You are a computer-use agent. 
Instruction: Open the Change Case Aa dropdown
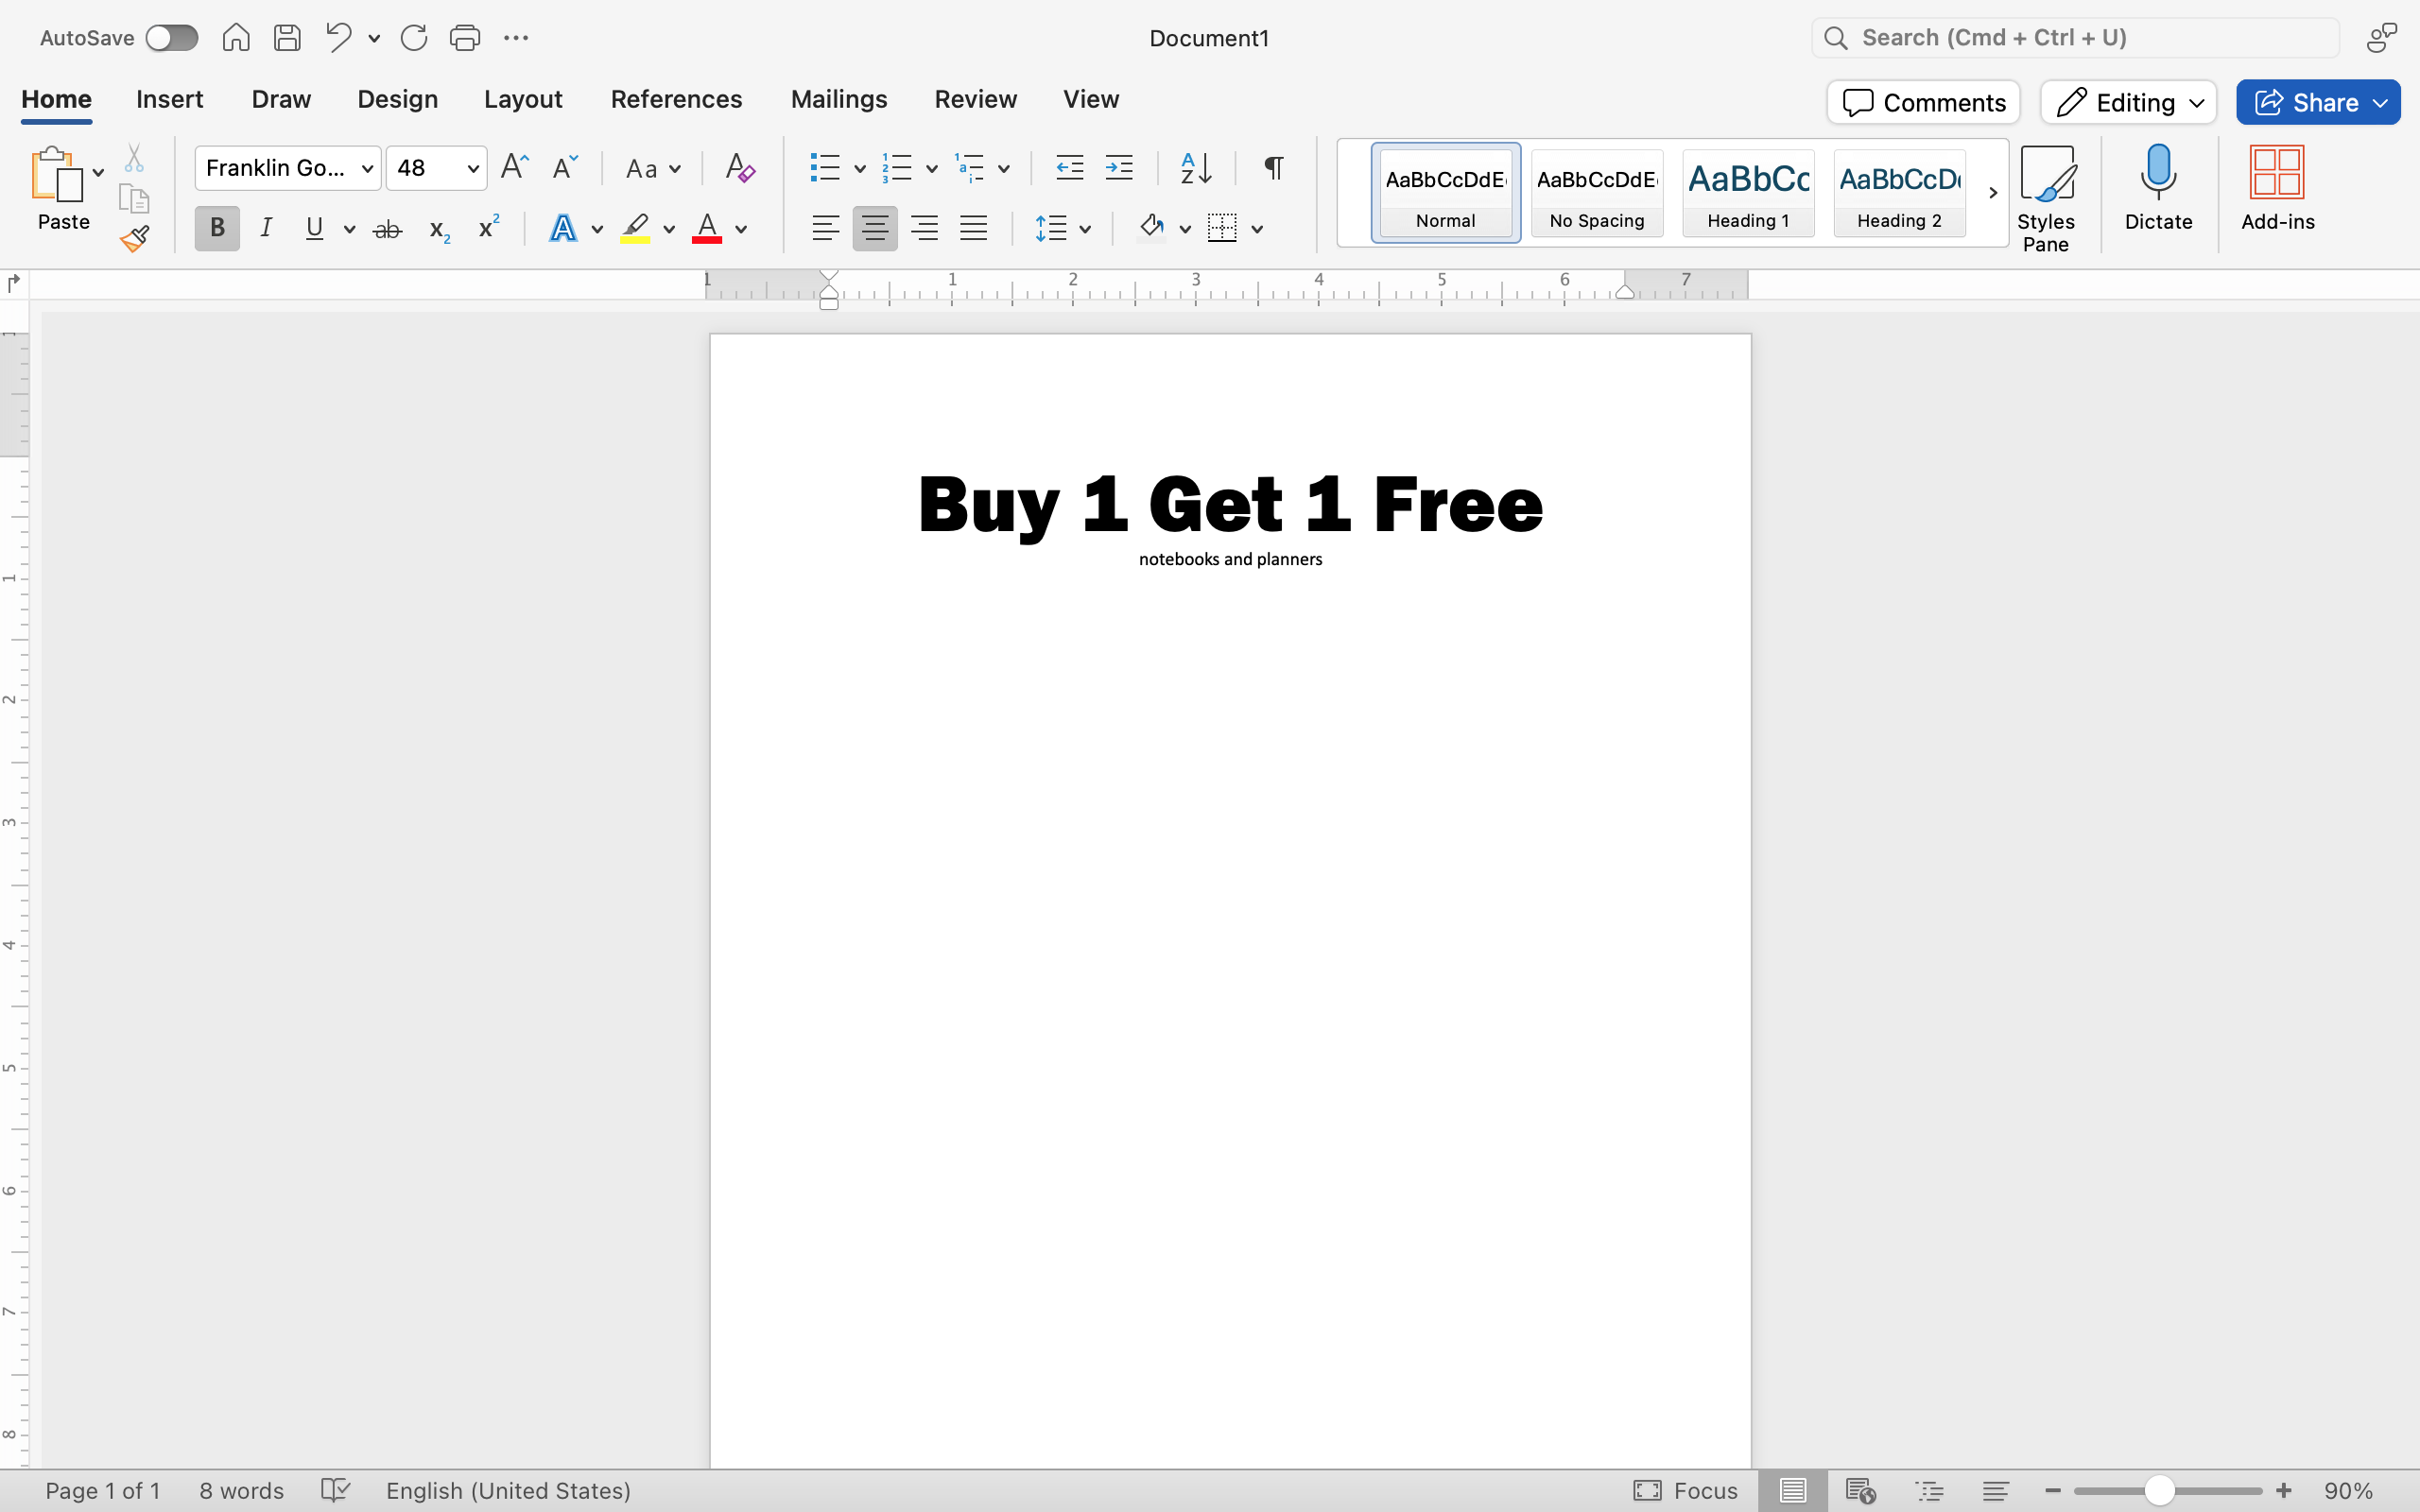click(x=653, y=168)
